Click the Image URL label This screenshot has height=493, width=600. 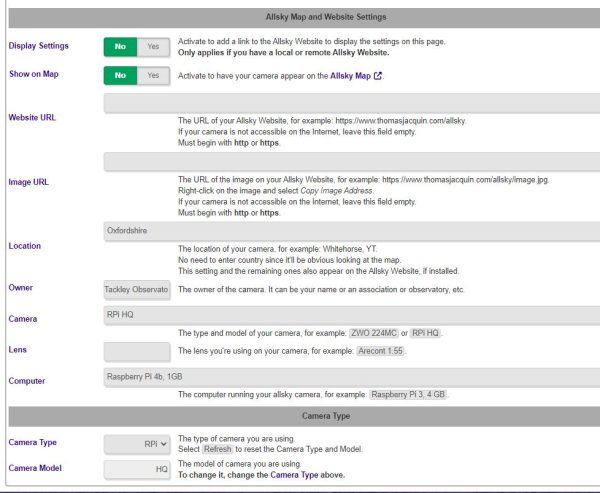point(29,182)
